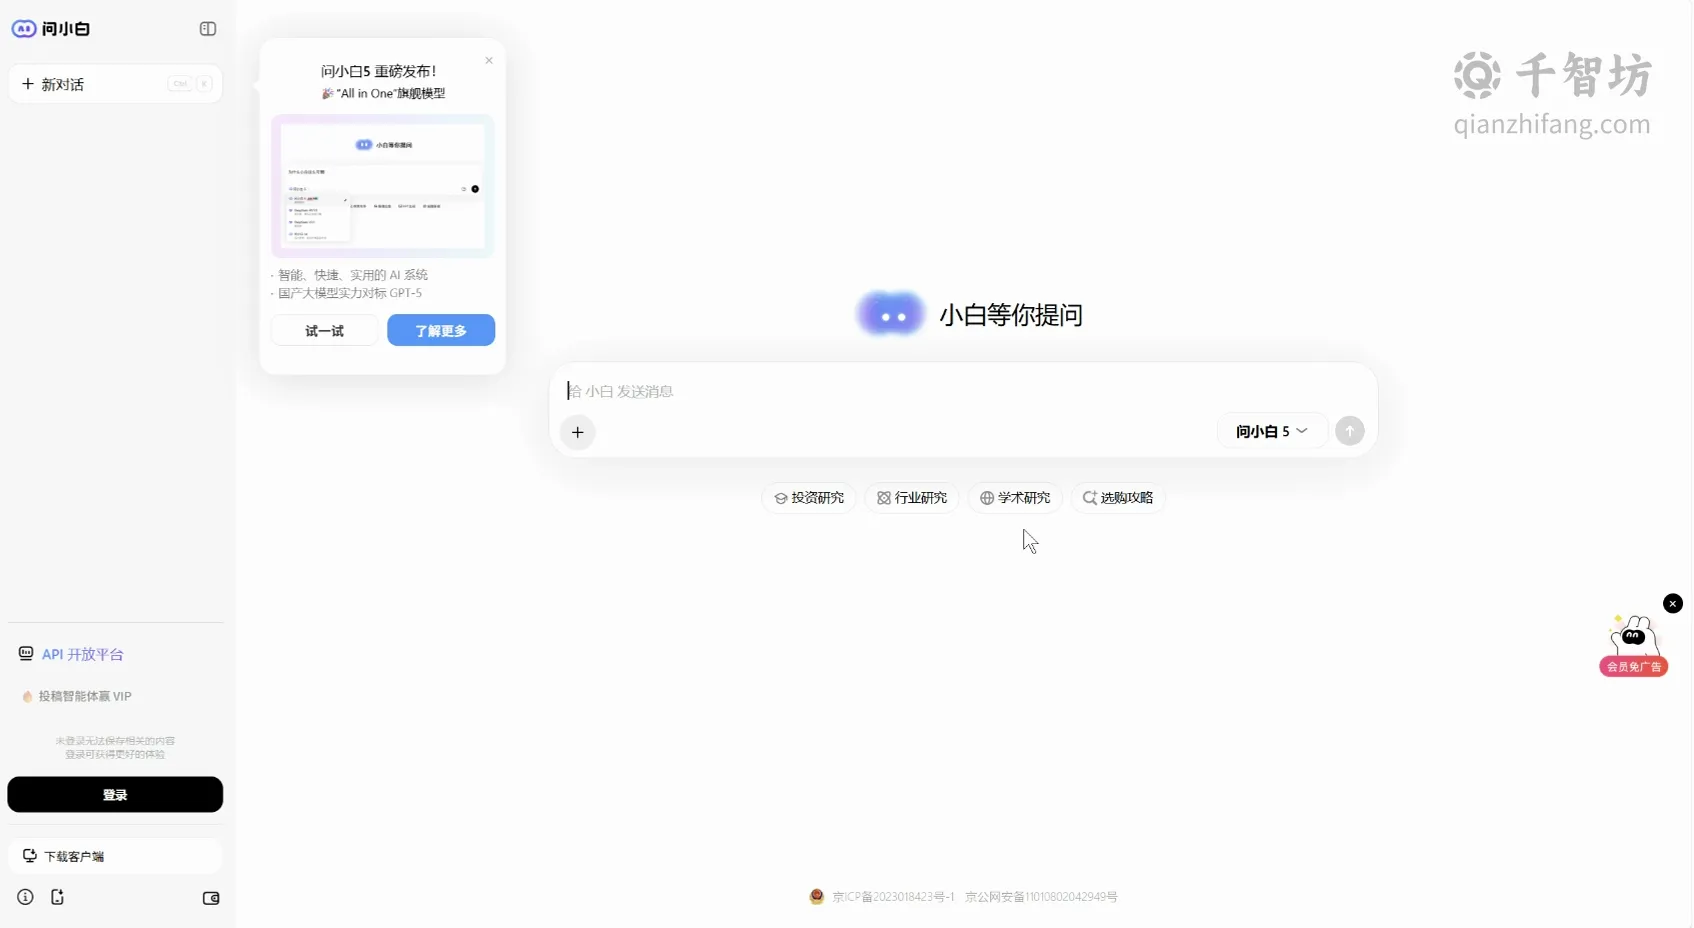
Task: Click the 问小白5 重磅发布 headline text
Action: click(x=378, y=71)
